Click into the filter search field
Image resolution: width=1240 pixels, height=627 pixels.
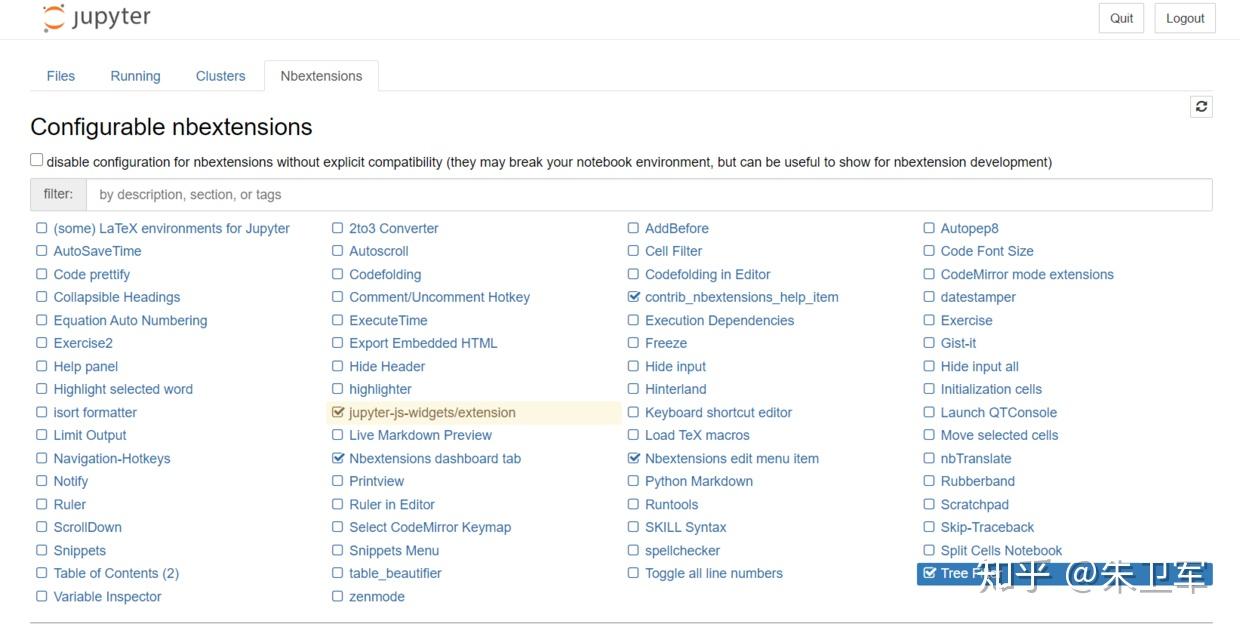[648, 194]
